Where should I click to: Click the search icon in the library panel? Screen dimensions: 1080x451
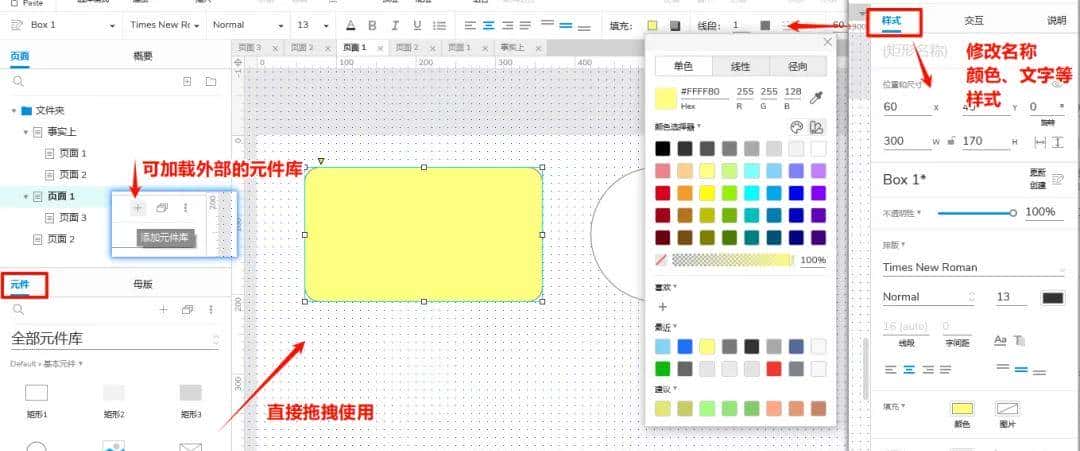pyautogui.click(x=19, y=310)
